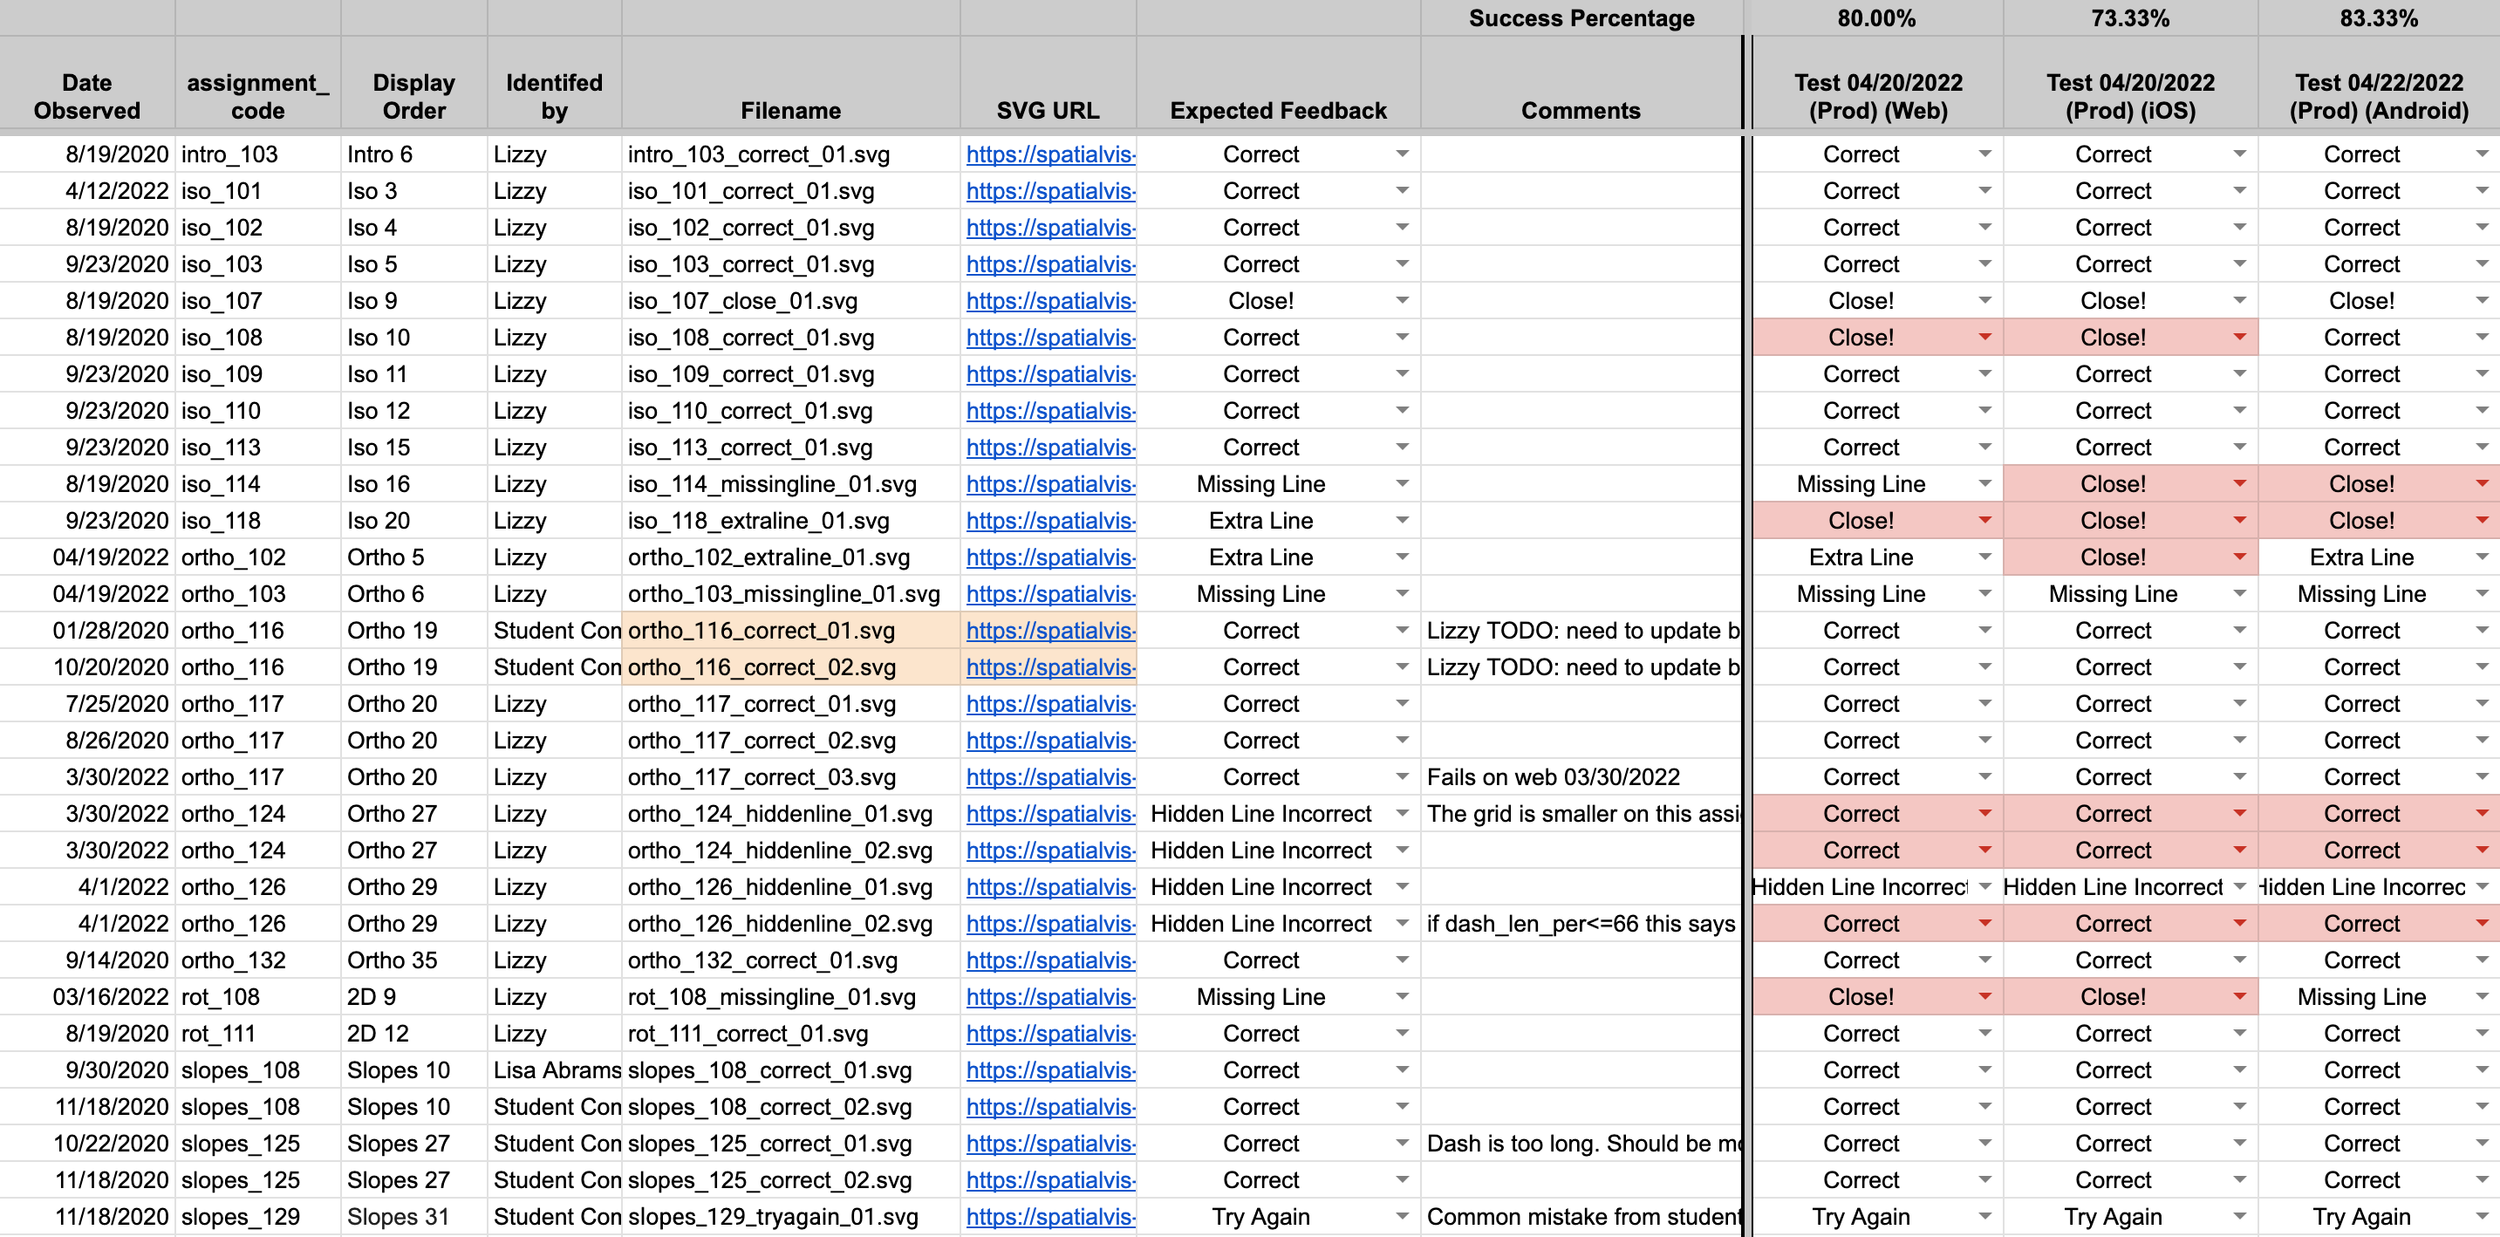Select the 80.00% success cell

[1876, 18]
